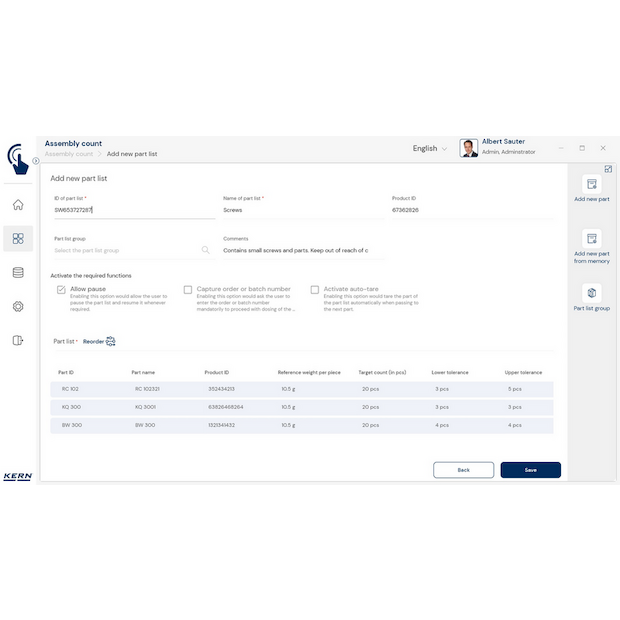The height and width of the screenshot is (620, 620).
Task: Focus the Name of part list field
Action: (x=303, y=210)
